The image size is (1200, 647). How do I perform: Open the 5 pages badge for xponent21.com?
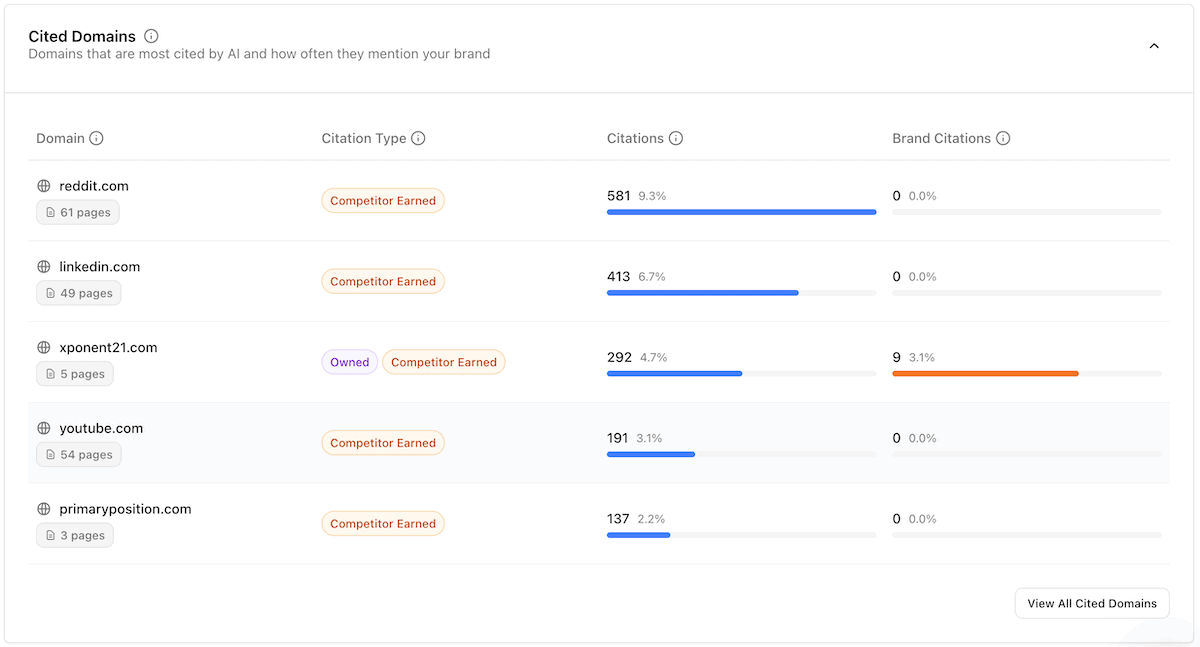pyautogui.click(x=75, y=374)
